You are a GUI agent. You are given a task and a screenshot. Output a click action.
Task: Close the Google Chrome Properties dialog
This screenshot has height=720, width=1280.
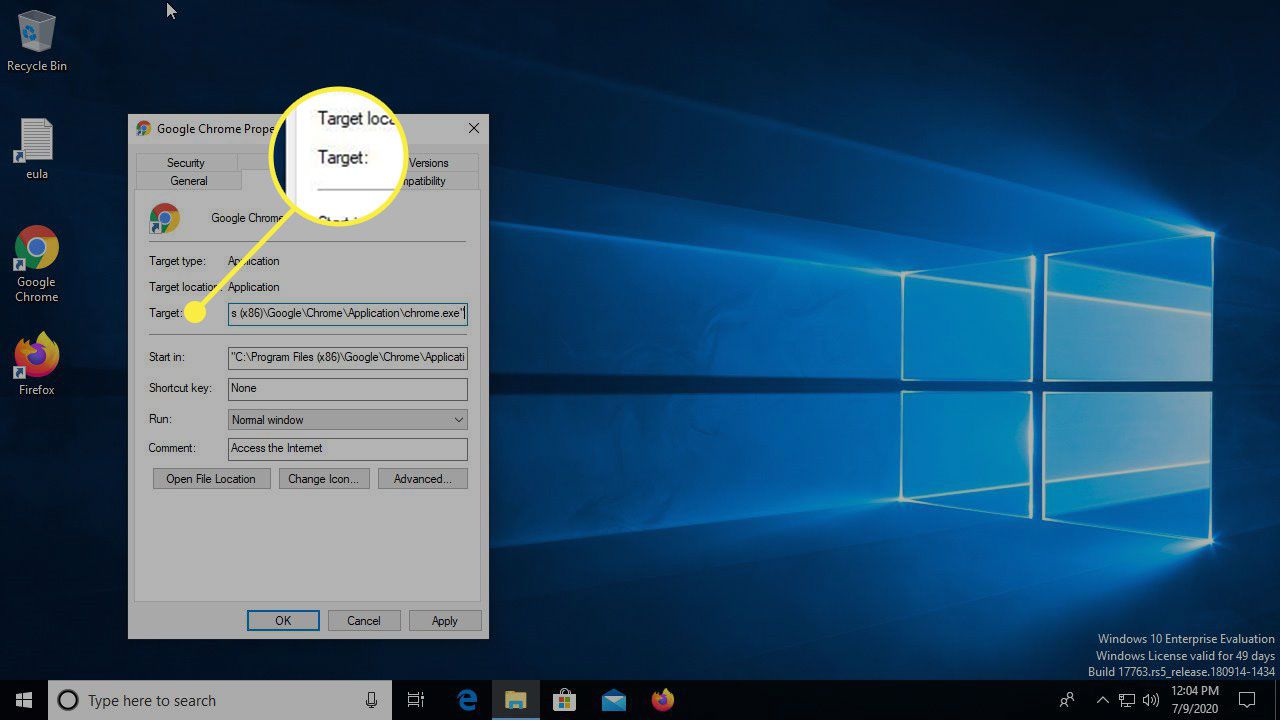474,128
